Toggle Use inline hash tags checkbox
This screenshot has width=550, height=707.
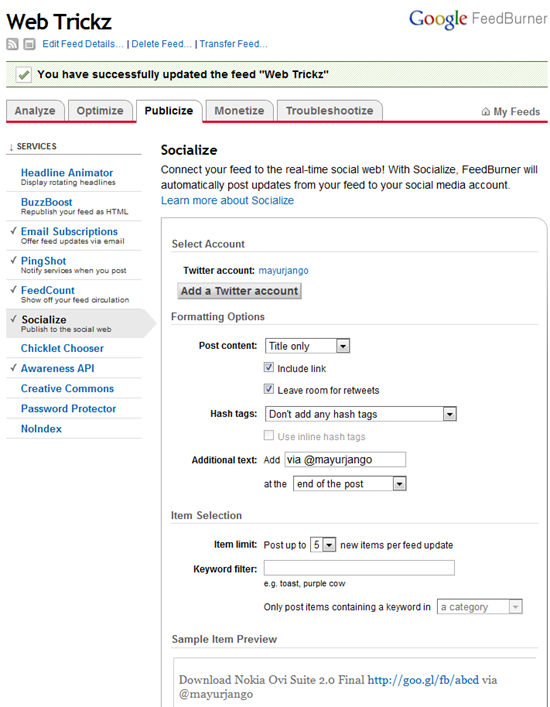tap(269, 435)
